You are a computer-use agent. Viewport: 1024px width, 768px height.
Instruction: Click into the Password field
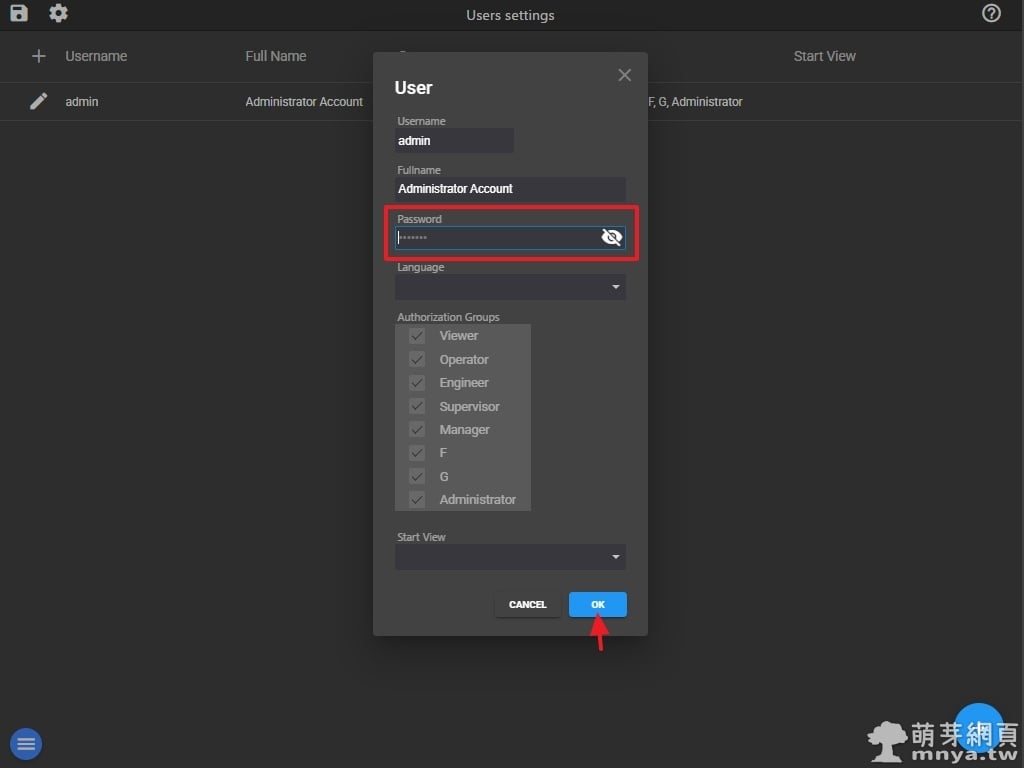495,238
